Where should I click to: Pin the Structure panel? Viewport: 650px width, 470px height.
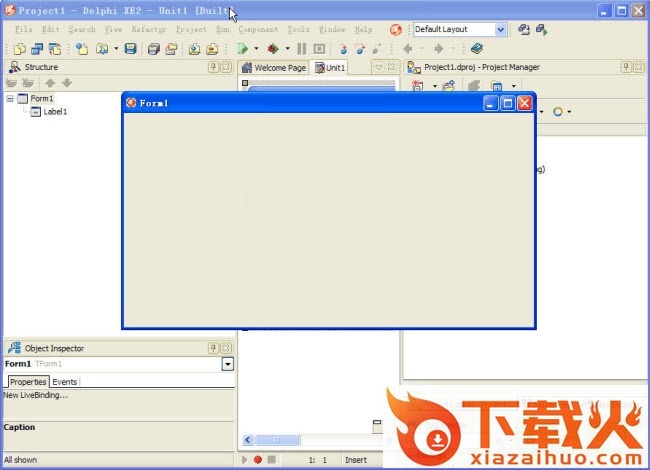(x=213, y=67)
